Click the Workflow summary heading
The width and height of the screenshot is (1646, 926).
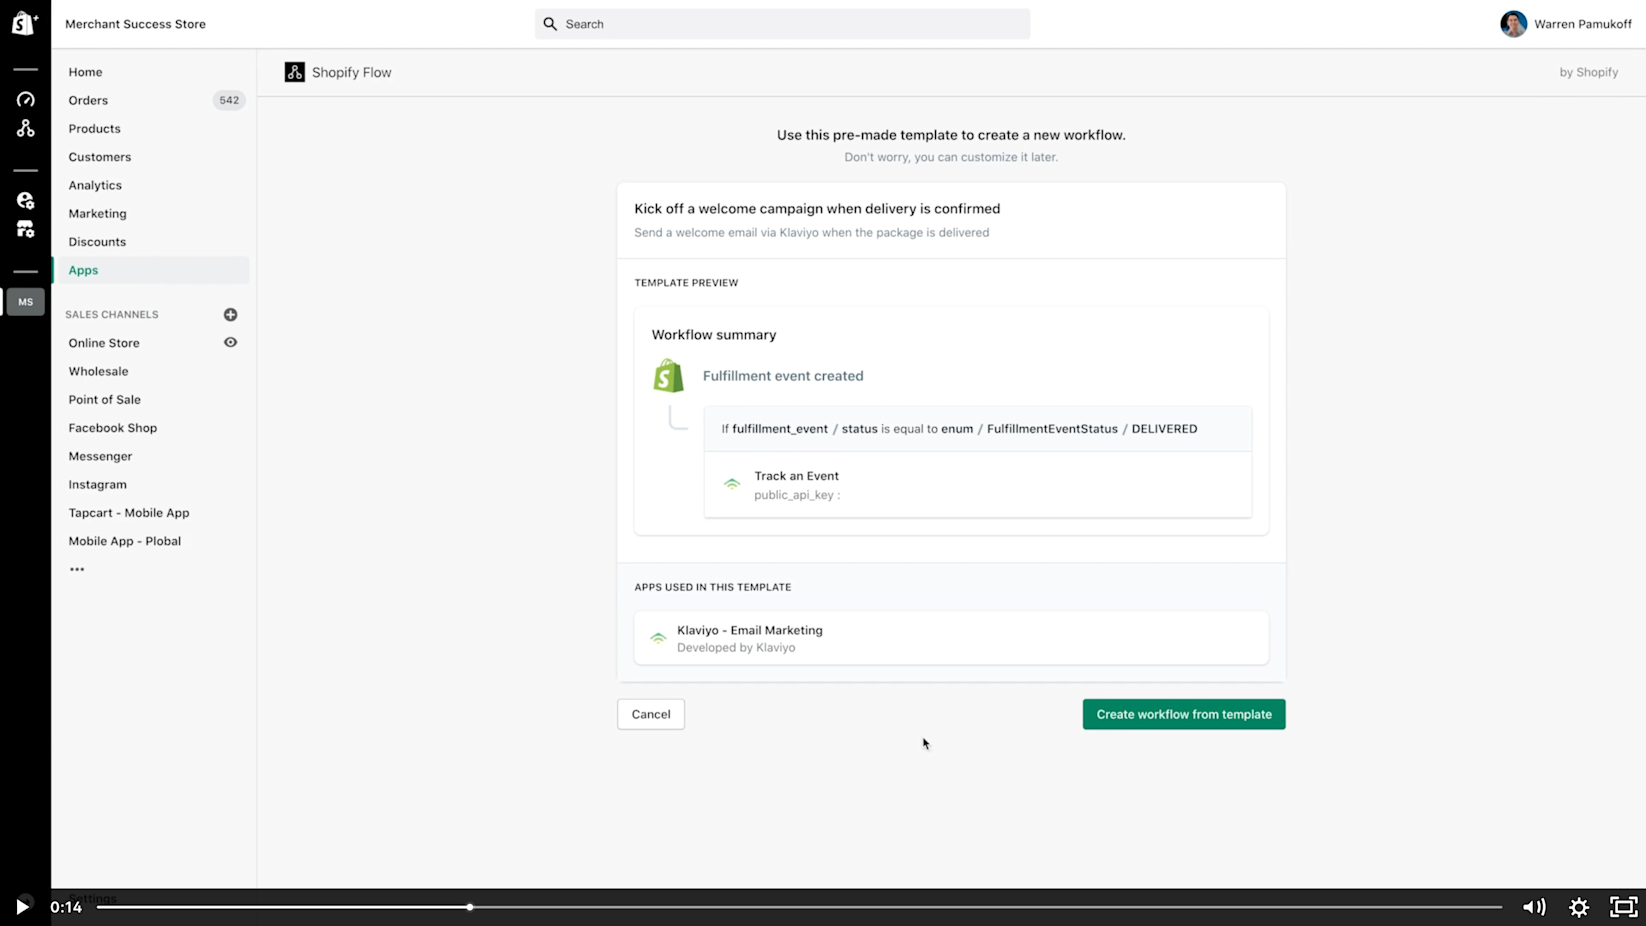[714, 335]
